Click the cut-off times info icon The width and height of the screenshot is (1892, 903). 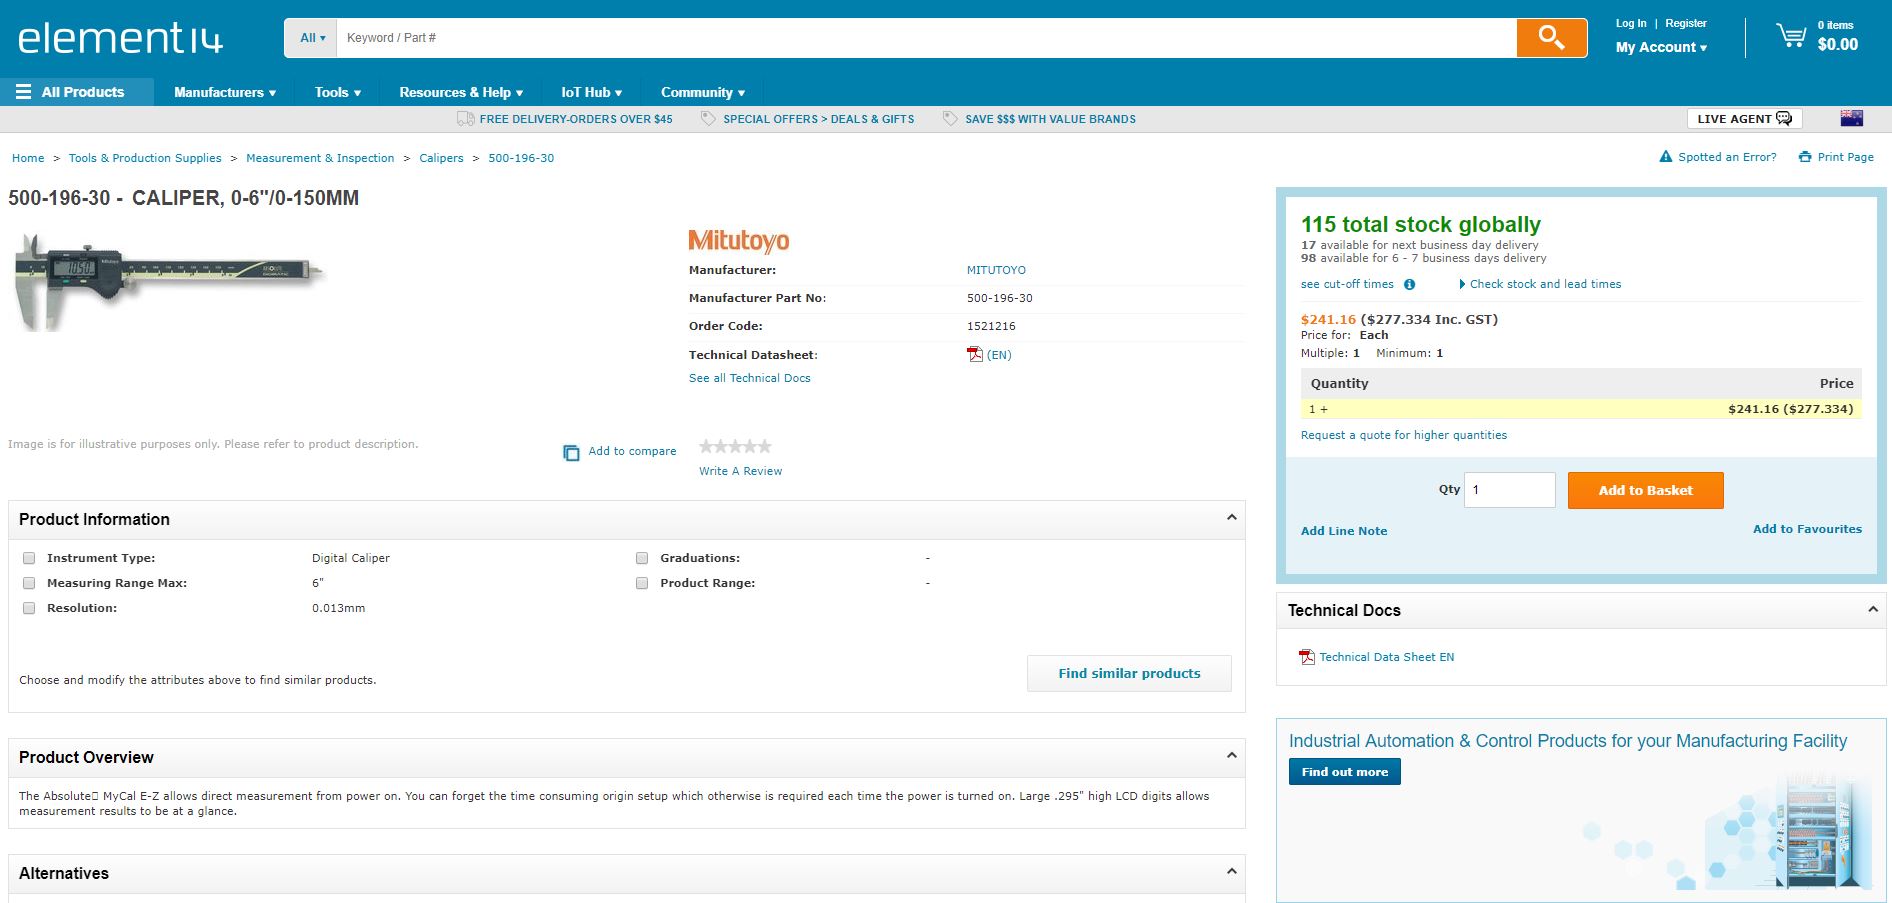tap(1409, 284)
